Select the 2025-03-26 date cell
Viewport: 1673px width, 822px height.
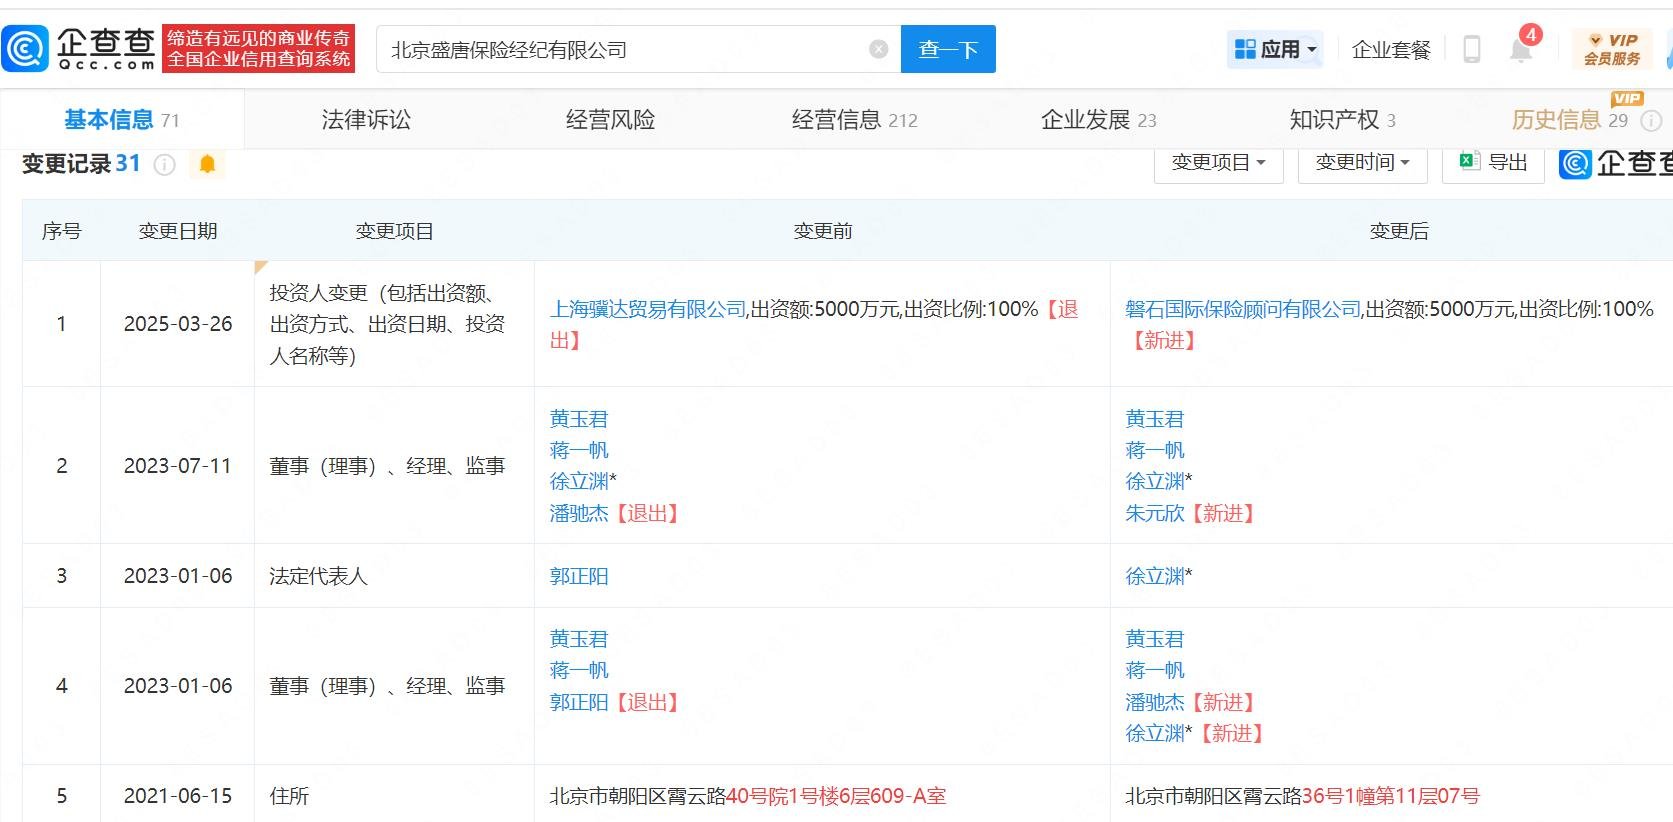tap(178, 324)
